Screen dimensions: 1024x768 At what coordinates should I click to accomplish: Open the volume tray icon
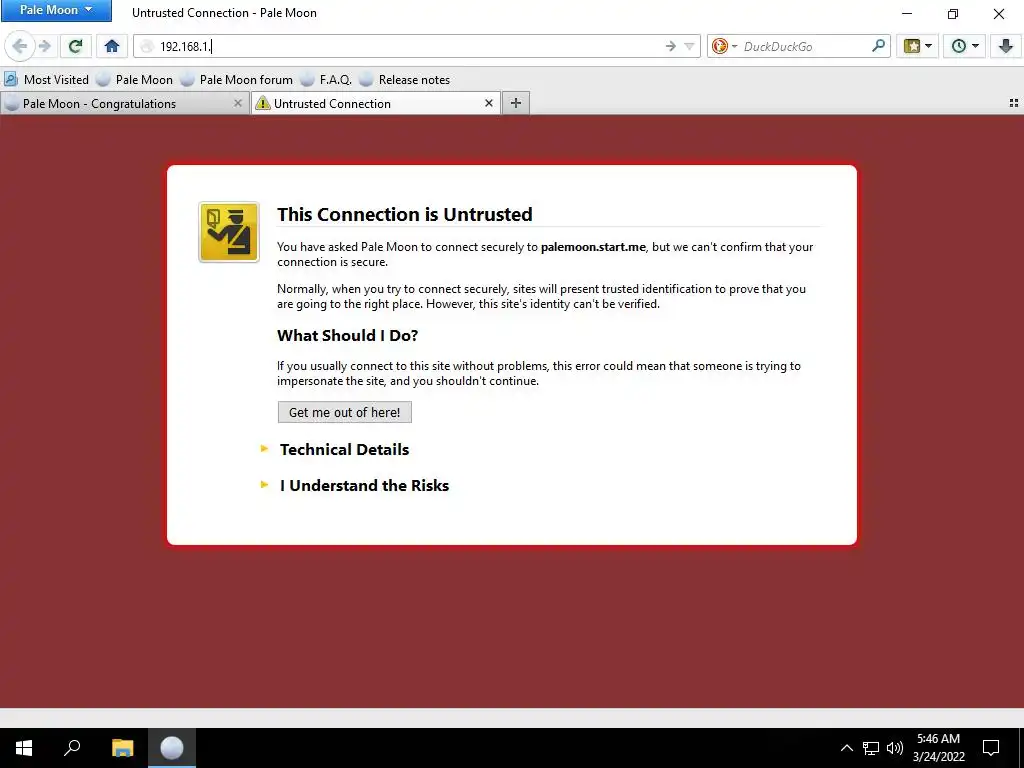895,748
